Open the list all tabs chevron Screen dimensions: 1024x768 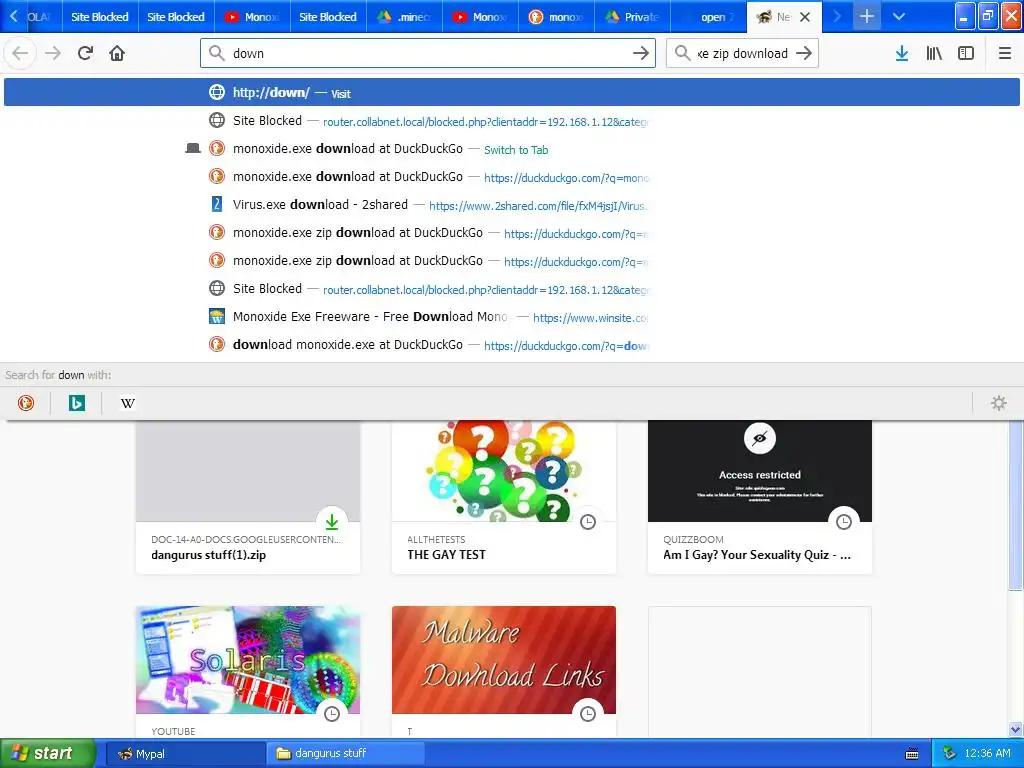click(899, 16)
